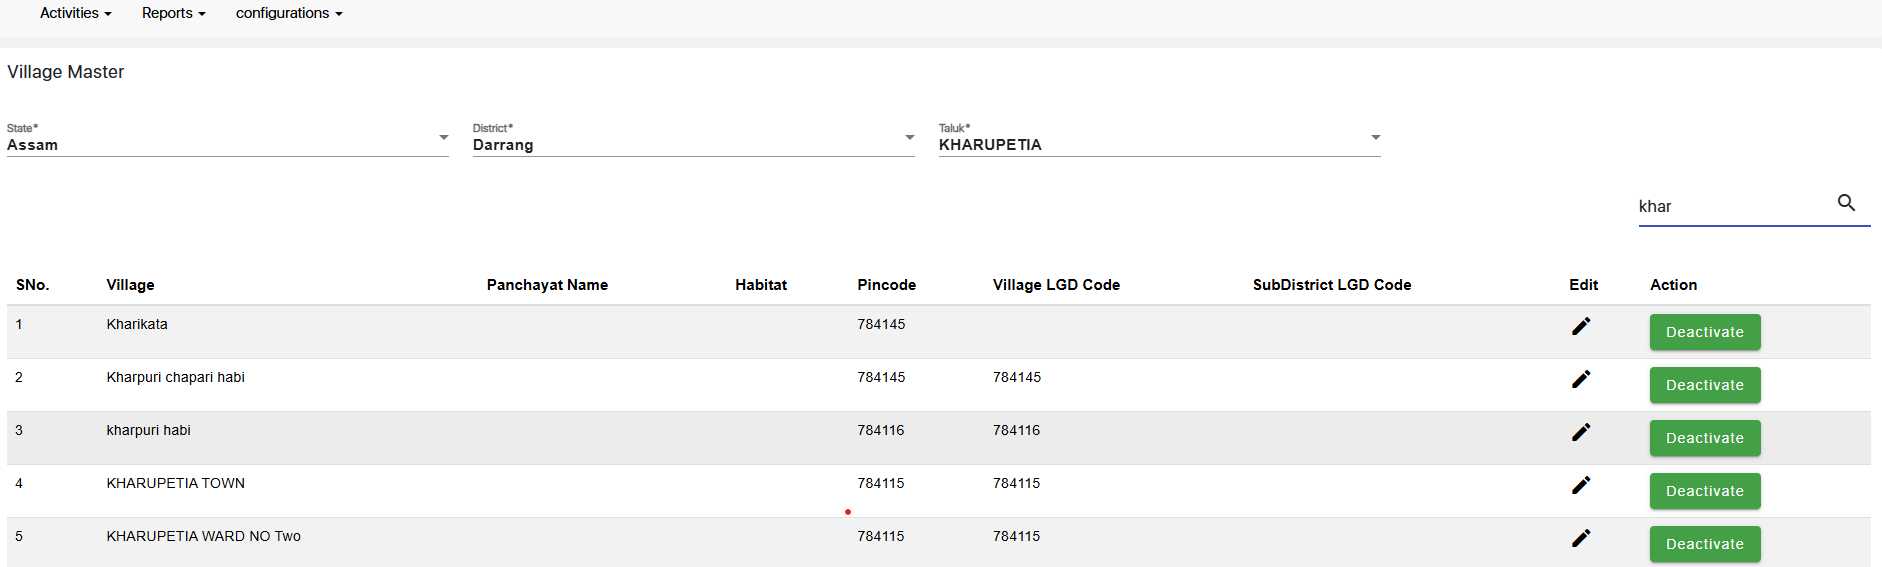Open the Activities menu
The height and width of the screenshot is (567, 1882).
pos(76,13)
